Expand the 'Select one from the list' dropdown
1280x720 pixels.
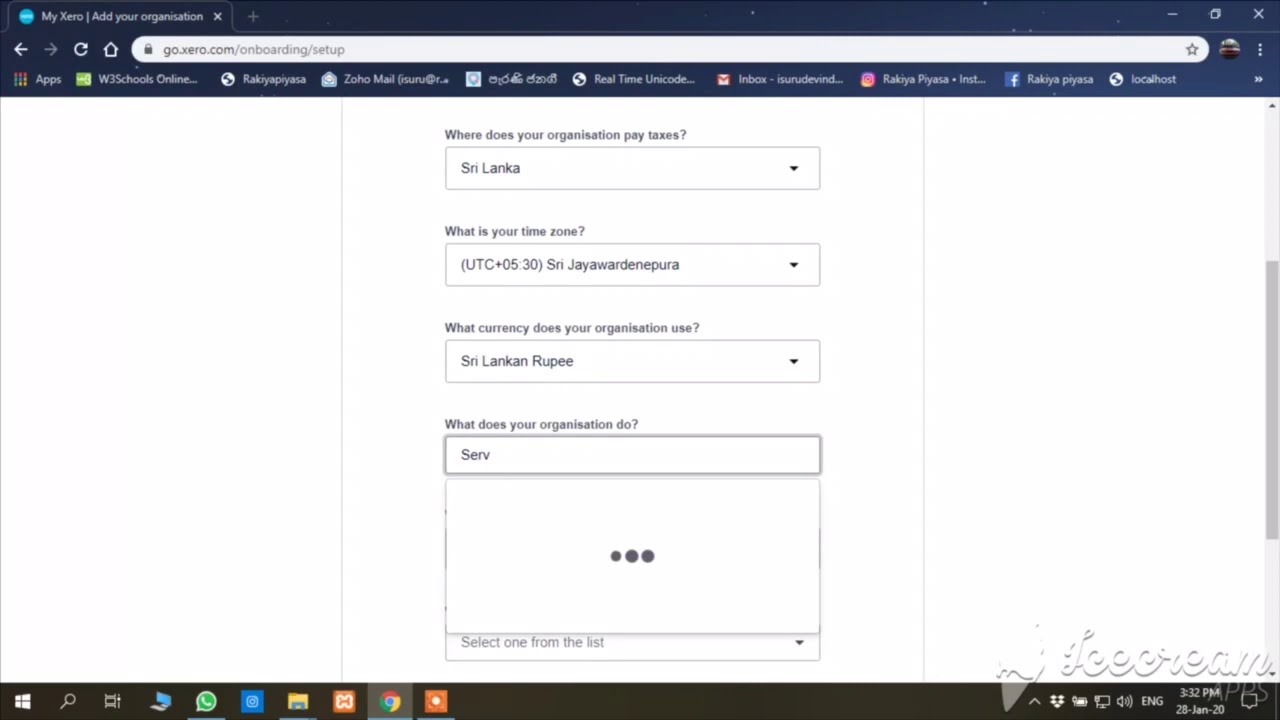point(632,642)
